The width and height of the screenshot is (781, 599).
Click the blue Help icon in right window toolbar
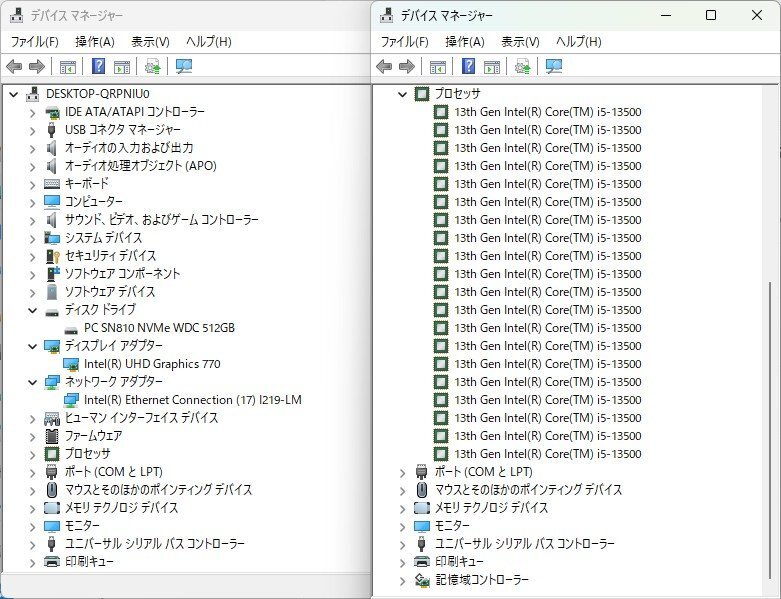tap(469, 66)
